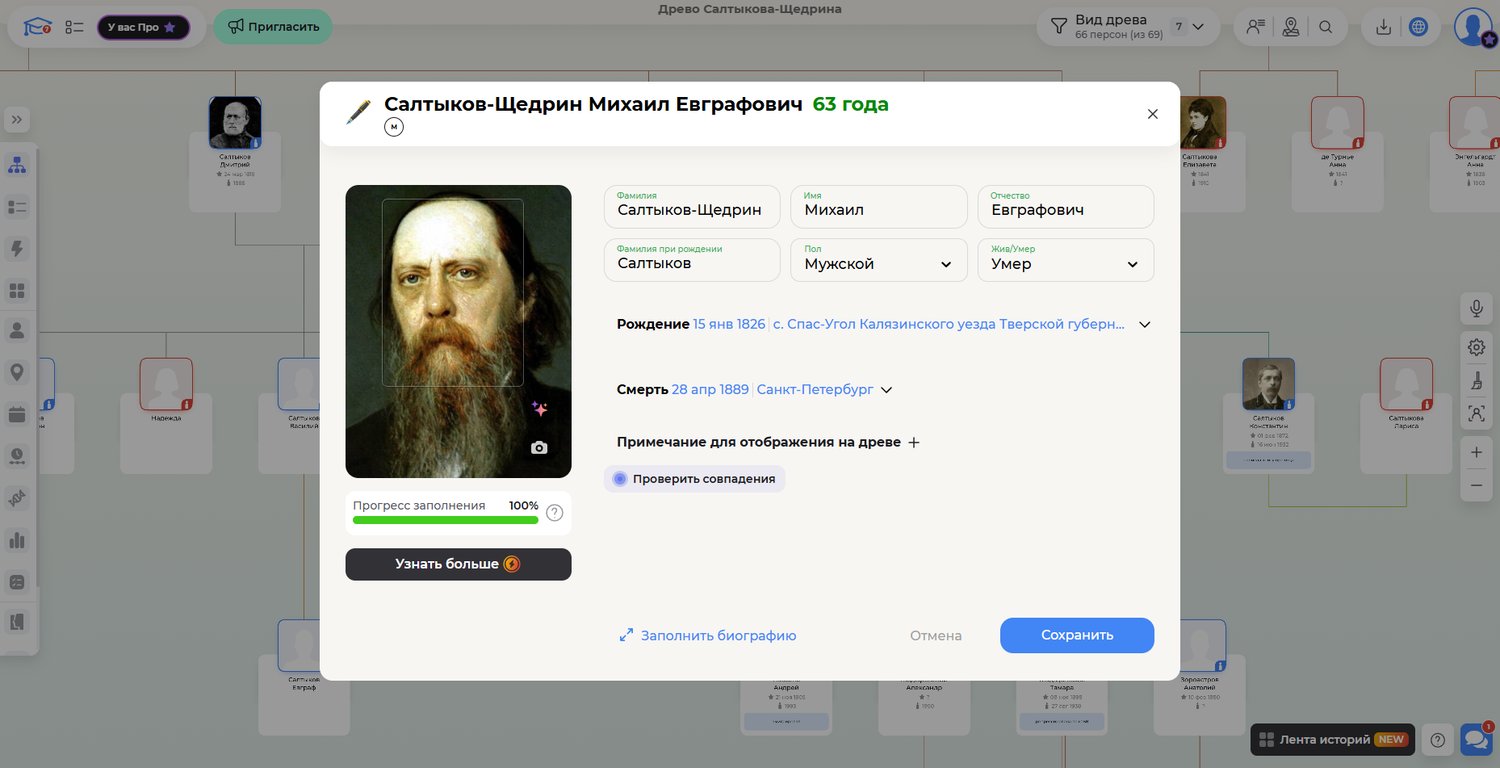Open tree settings gear icon
Screen dimensions: 1500x768
coord(1476,347)
